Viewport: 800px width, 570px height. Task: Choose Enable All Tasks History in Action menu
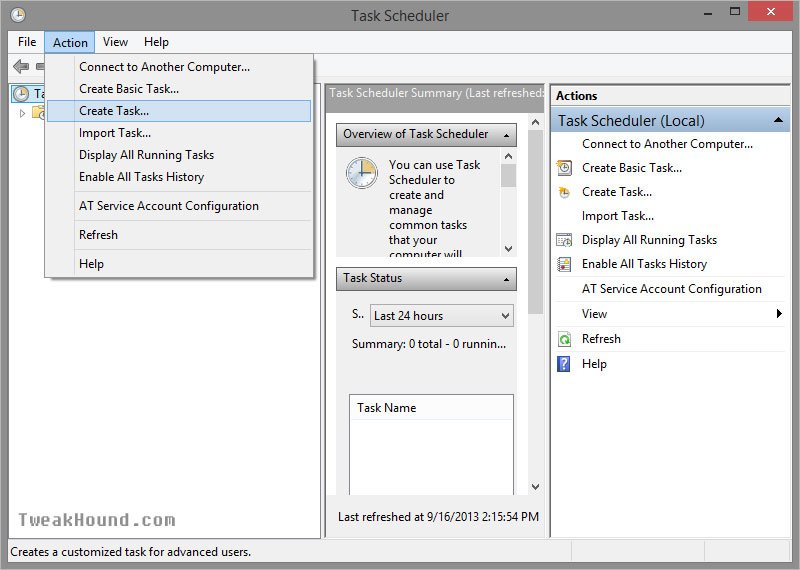pos(179,177)
